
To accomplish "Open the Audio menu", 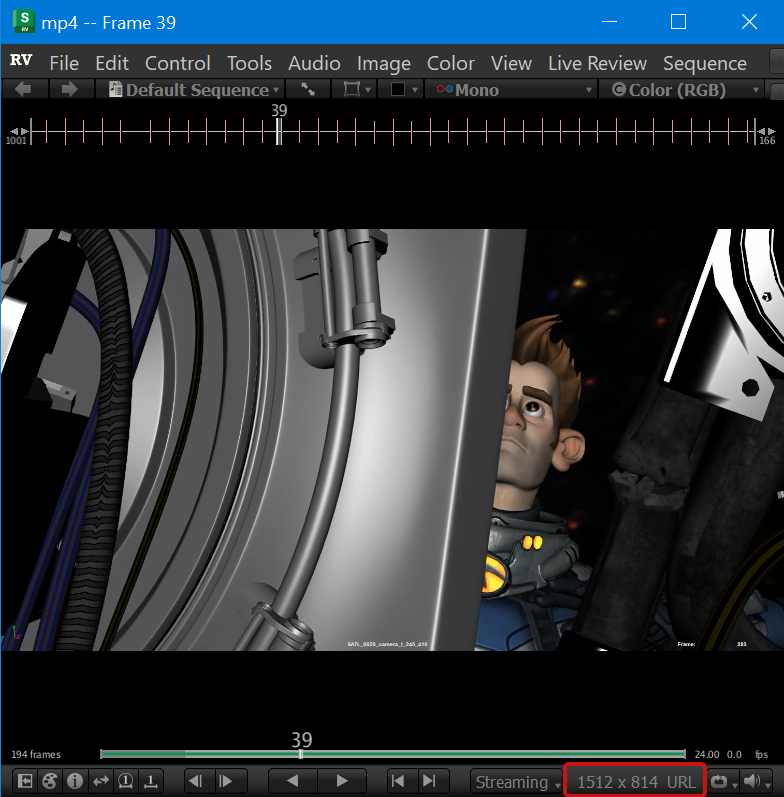I will (x=314, y=64).
